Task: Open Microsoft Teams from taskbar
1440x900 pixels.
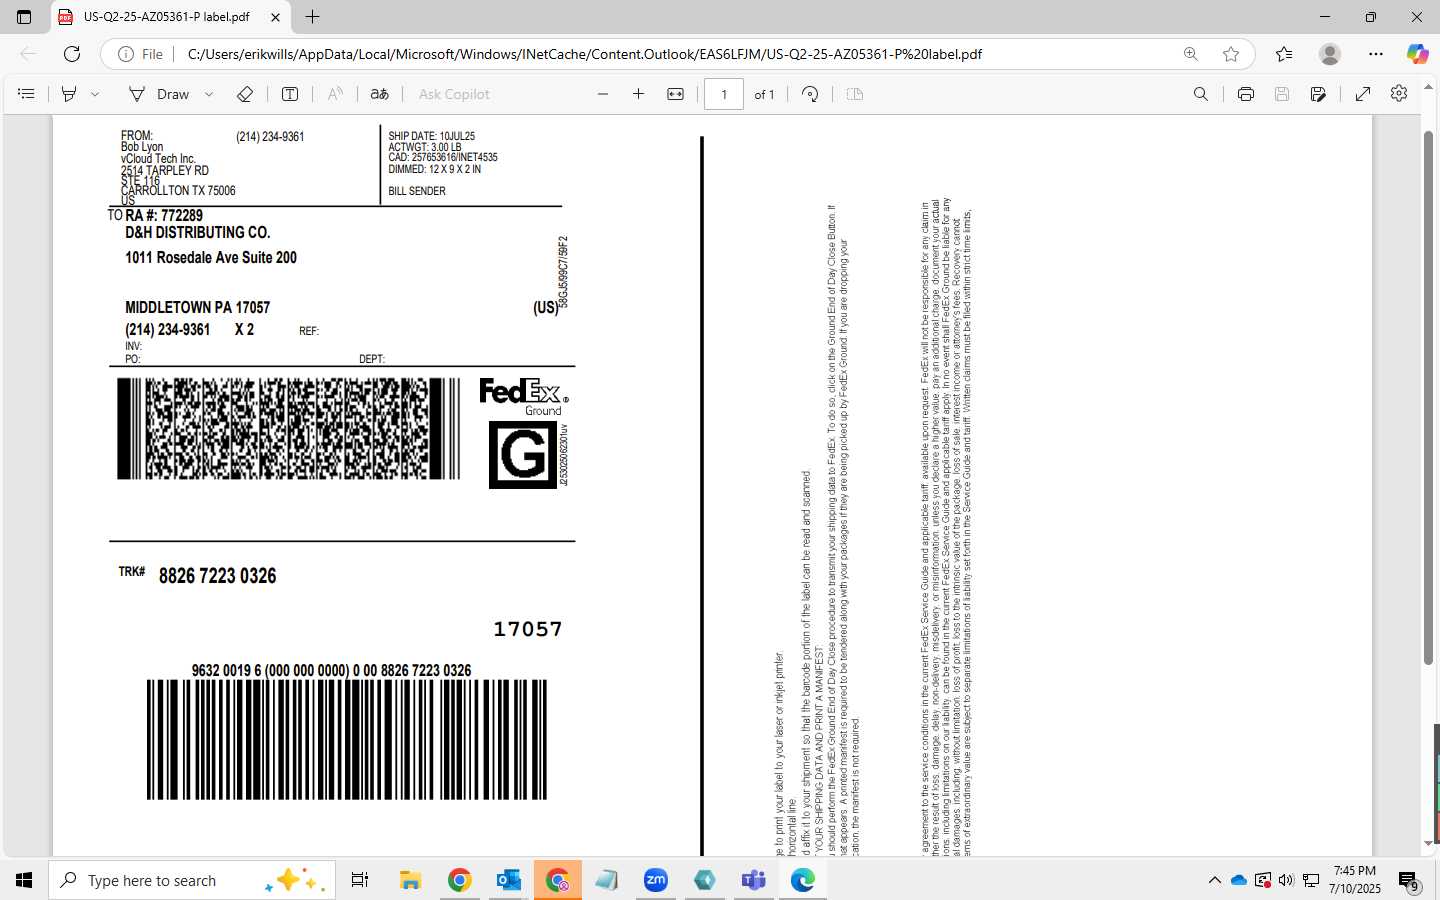Action: pos(754,880)
